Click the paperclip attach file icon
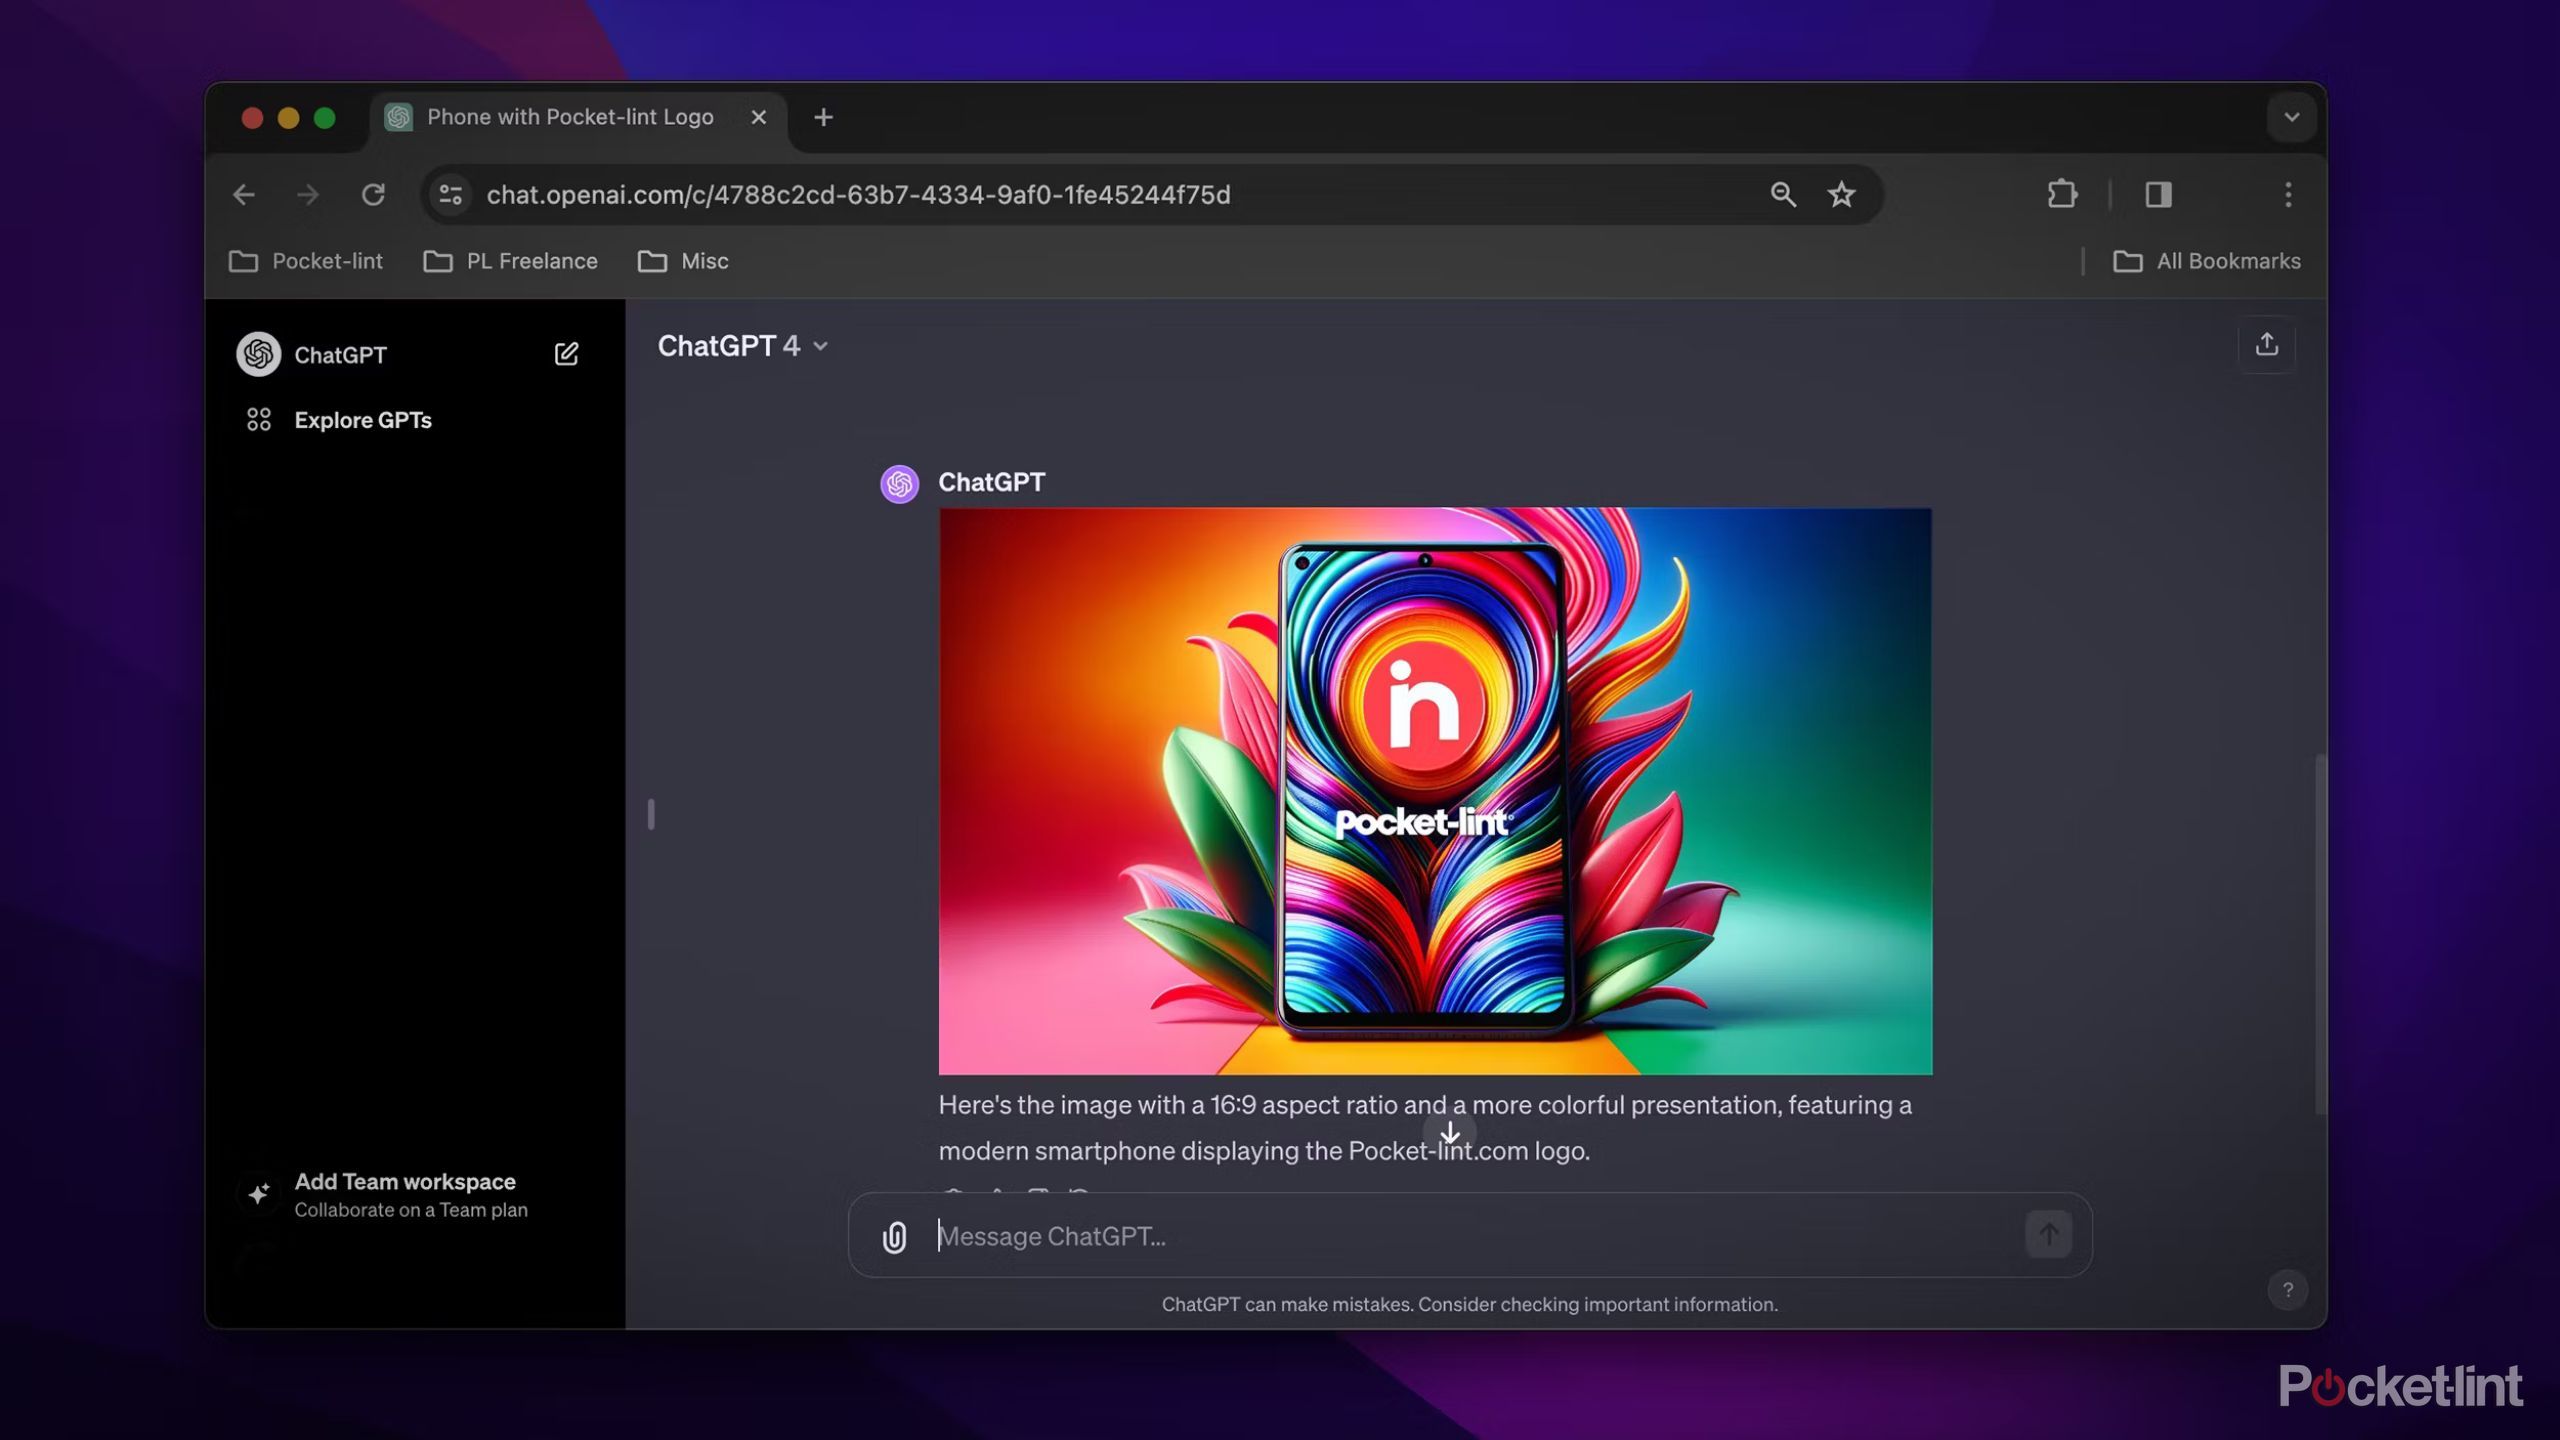Image resolution: width=2560 pixels, height=1440 pixels. coord(894,1236)
